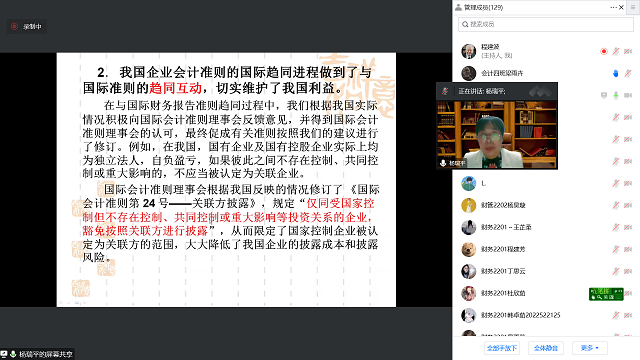Select the 会计四班 member name
The width and height of the screenshot is (640, 360).
tap(502, 73)
